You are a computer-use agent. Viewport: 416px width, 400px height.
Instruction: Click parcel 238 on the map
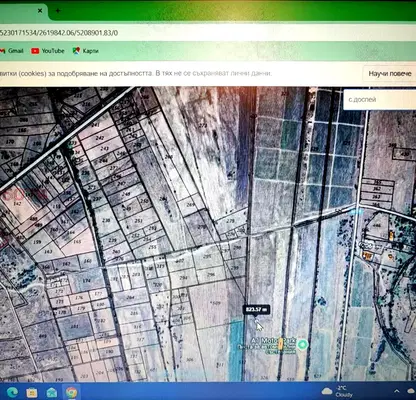pyautogui.click(x=106, y=220)
